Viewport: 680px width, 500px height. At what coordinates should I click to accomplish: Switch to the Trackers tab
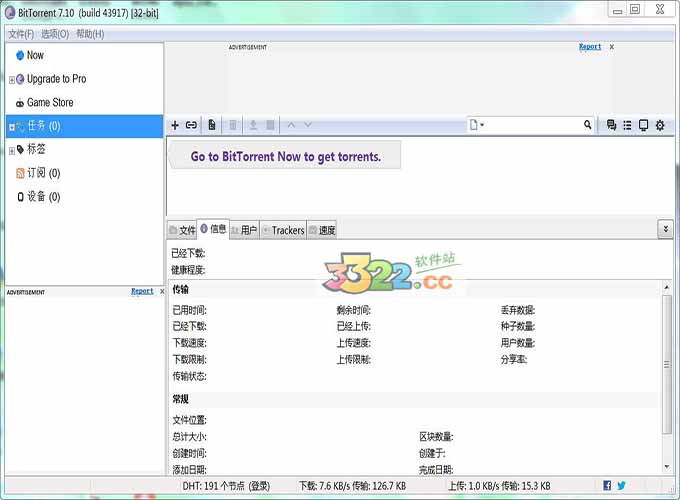pos(283,230)
